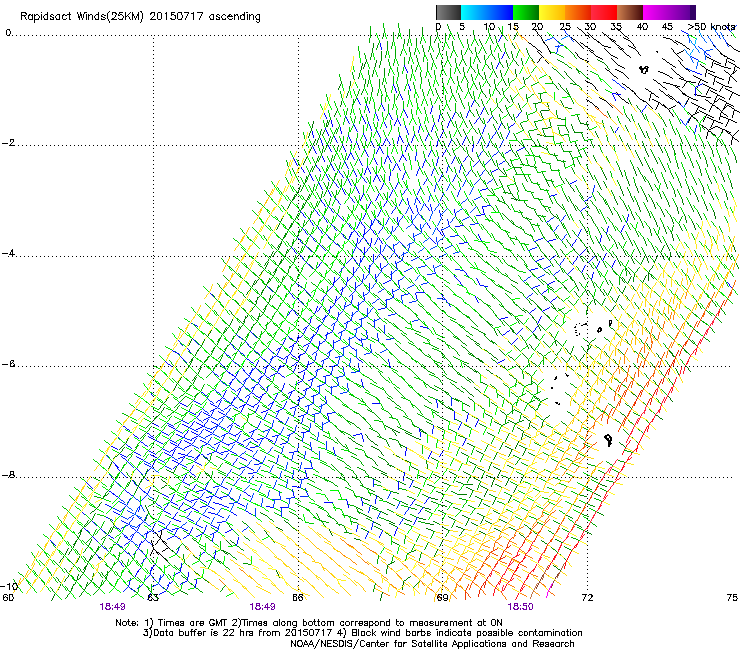The width and height of the screenshot is (740, 650).
Task: Pick the green 15-20 knots legend segment
Action: 526,12
